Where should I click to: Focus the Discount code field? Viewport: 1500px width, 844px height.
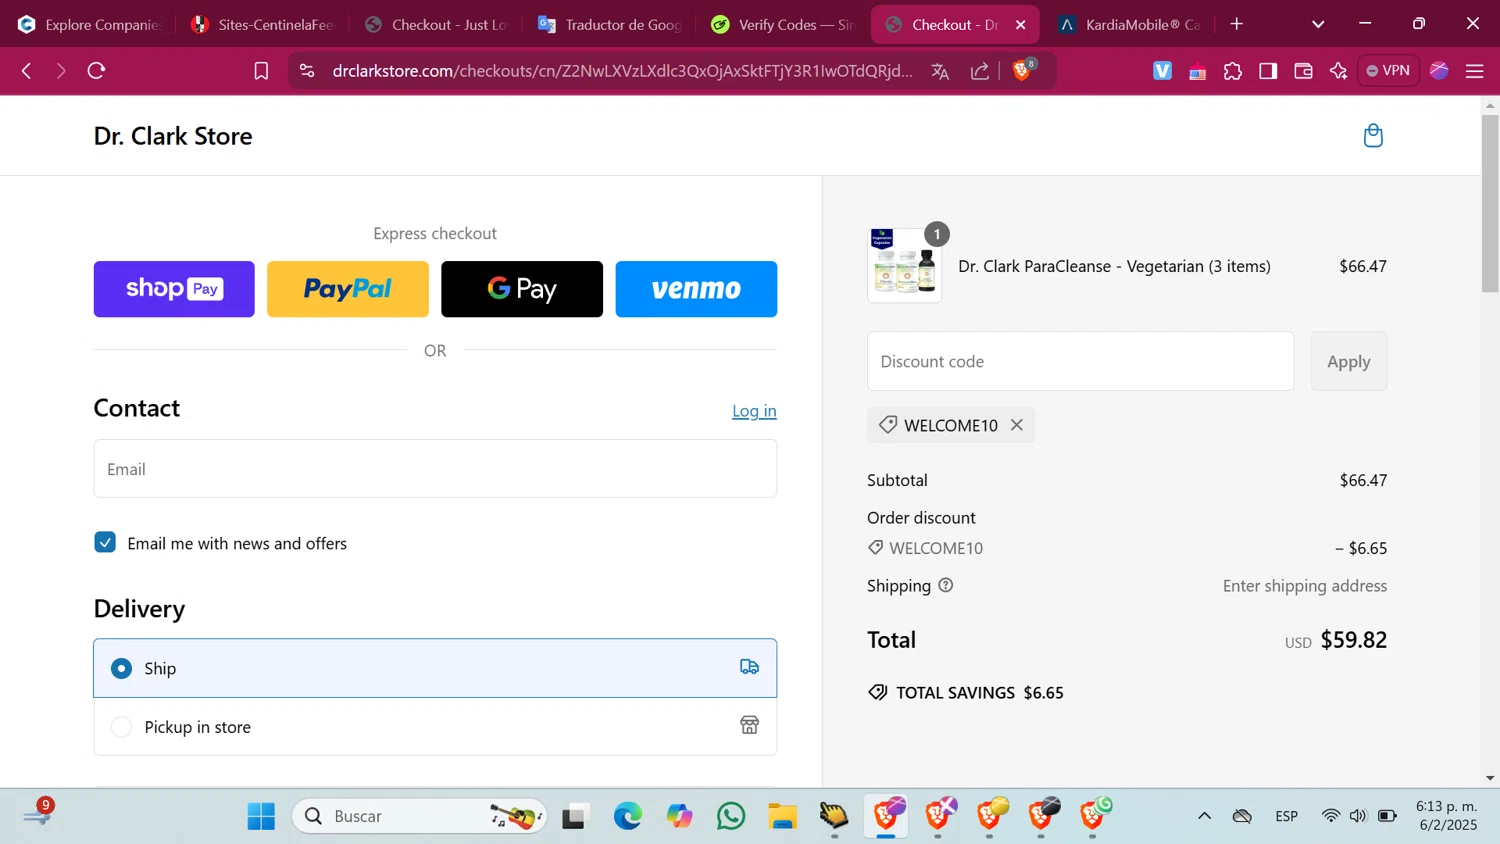1080,361
